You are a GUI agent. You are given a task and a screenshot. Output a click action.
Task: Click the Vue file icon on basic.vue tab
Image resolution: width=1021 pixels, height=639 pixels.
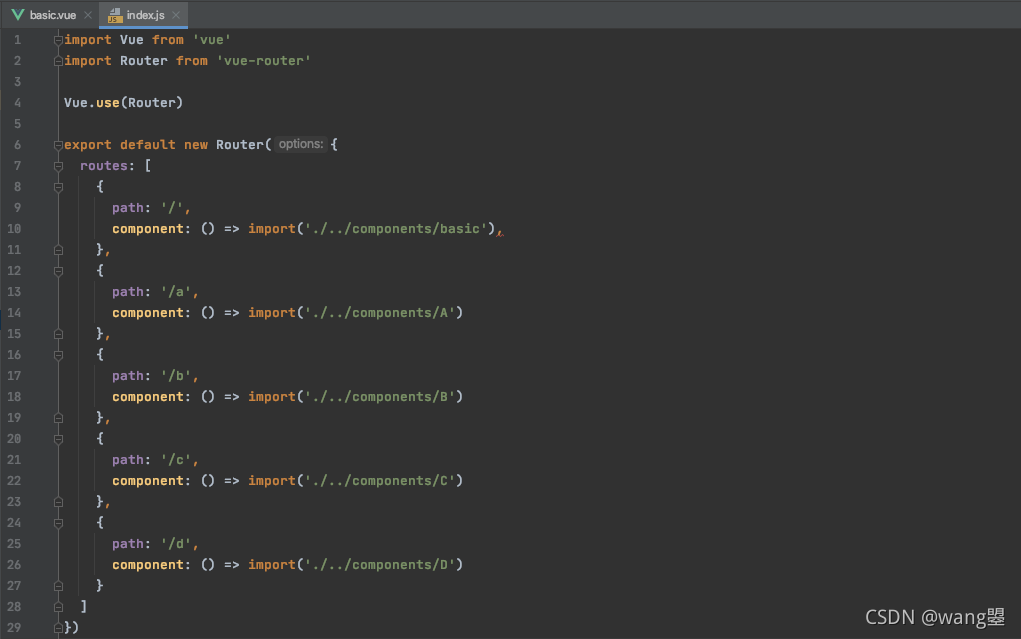pyautogui.click(x=18, y=14)
